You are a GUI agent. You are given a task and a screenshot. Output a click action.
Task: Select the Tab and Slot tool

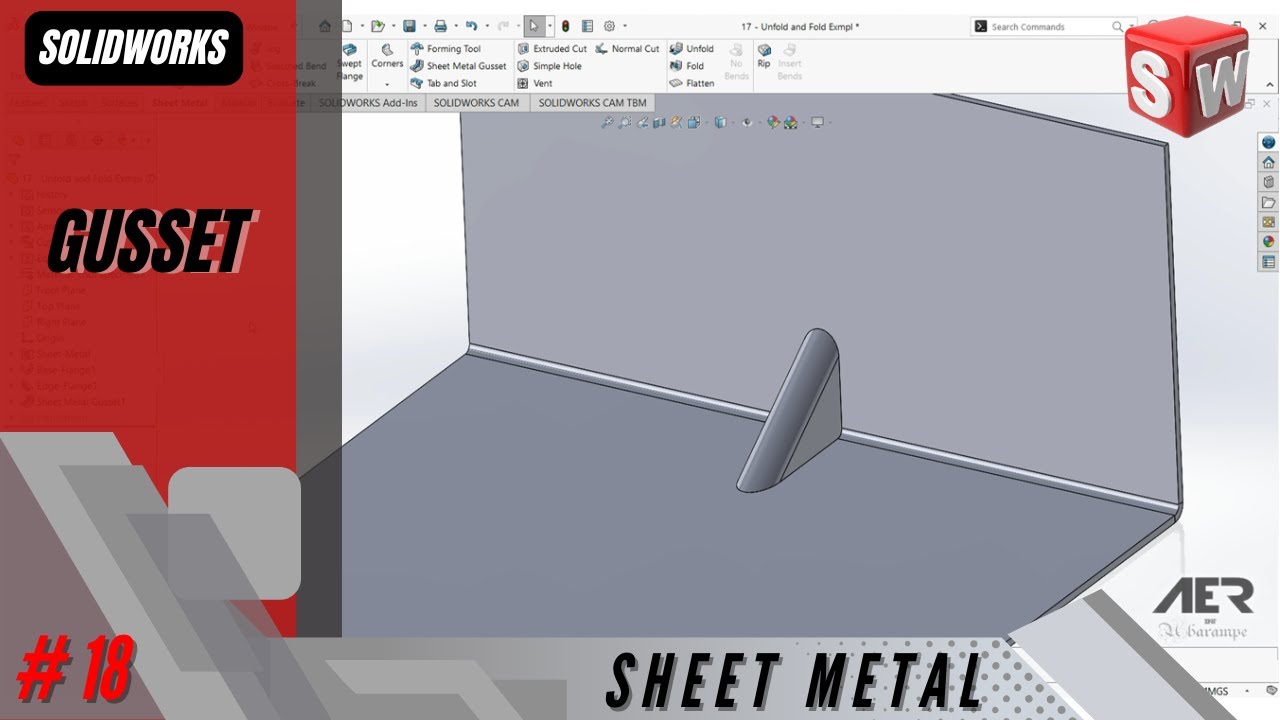pyautogui.click(x=443, y=83)
